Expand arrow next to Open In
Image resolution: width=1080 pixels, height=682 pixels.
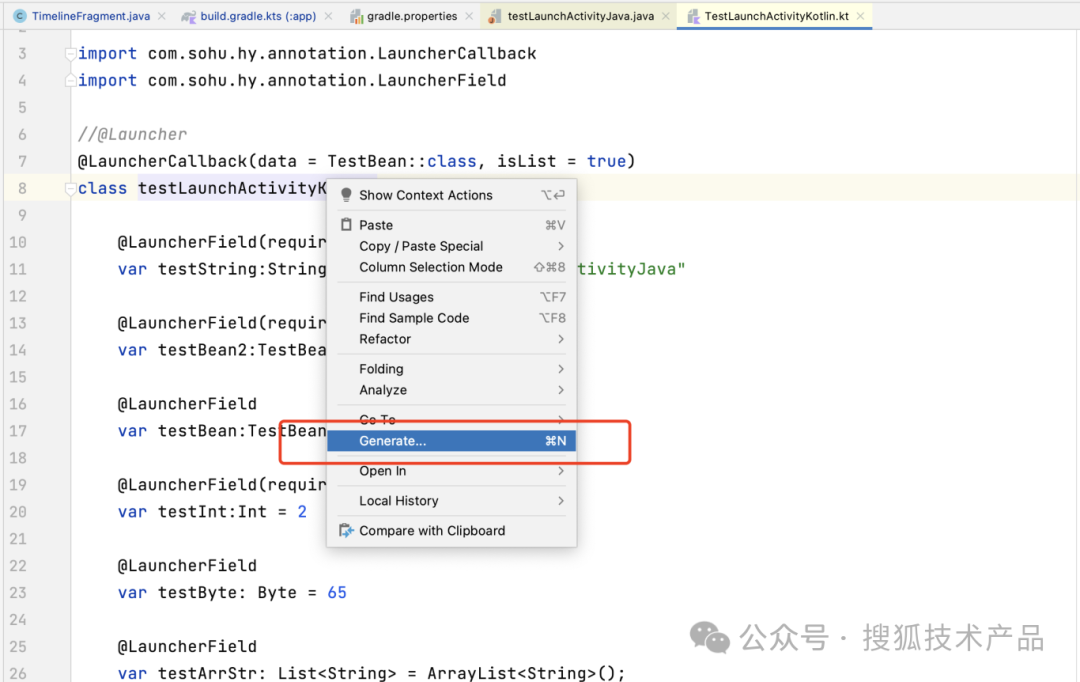pos(561,471)
